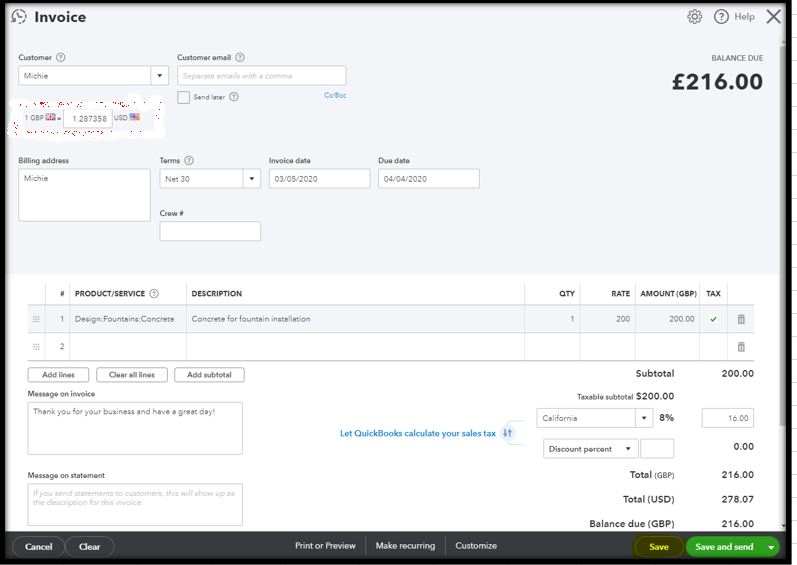
Task: Open invoice history clock icon
Action: tap(19, 17)
